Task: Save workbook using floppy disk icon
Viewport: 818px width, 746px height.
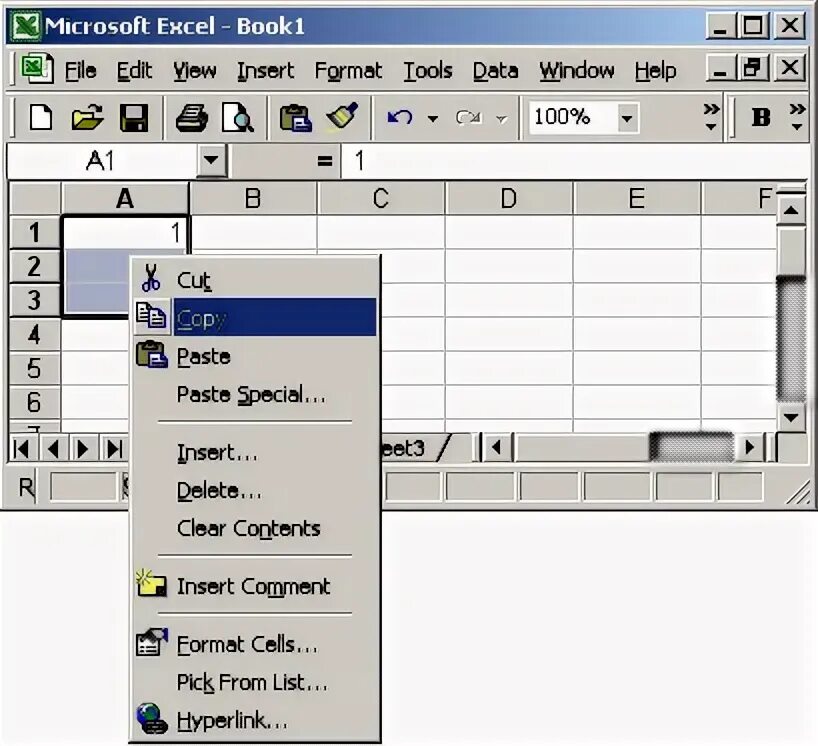Action: [134, 117]
